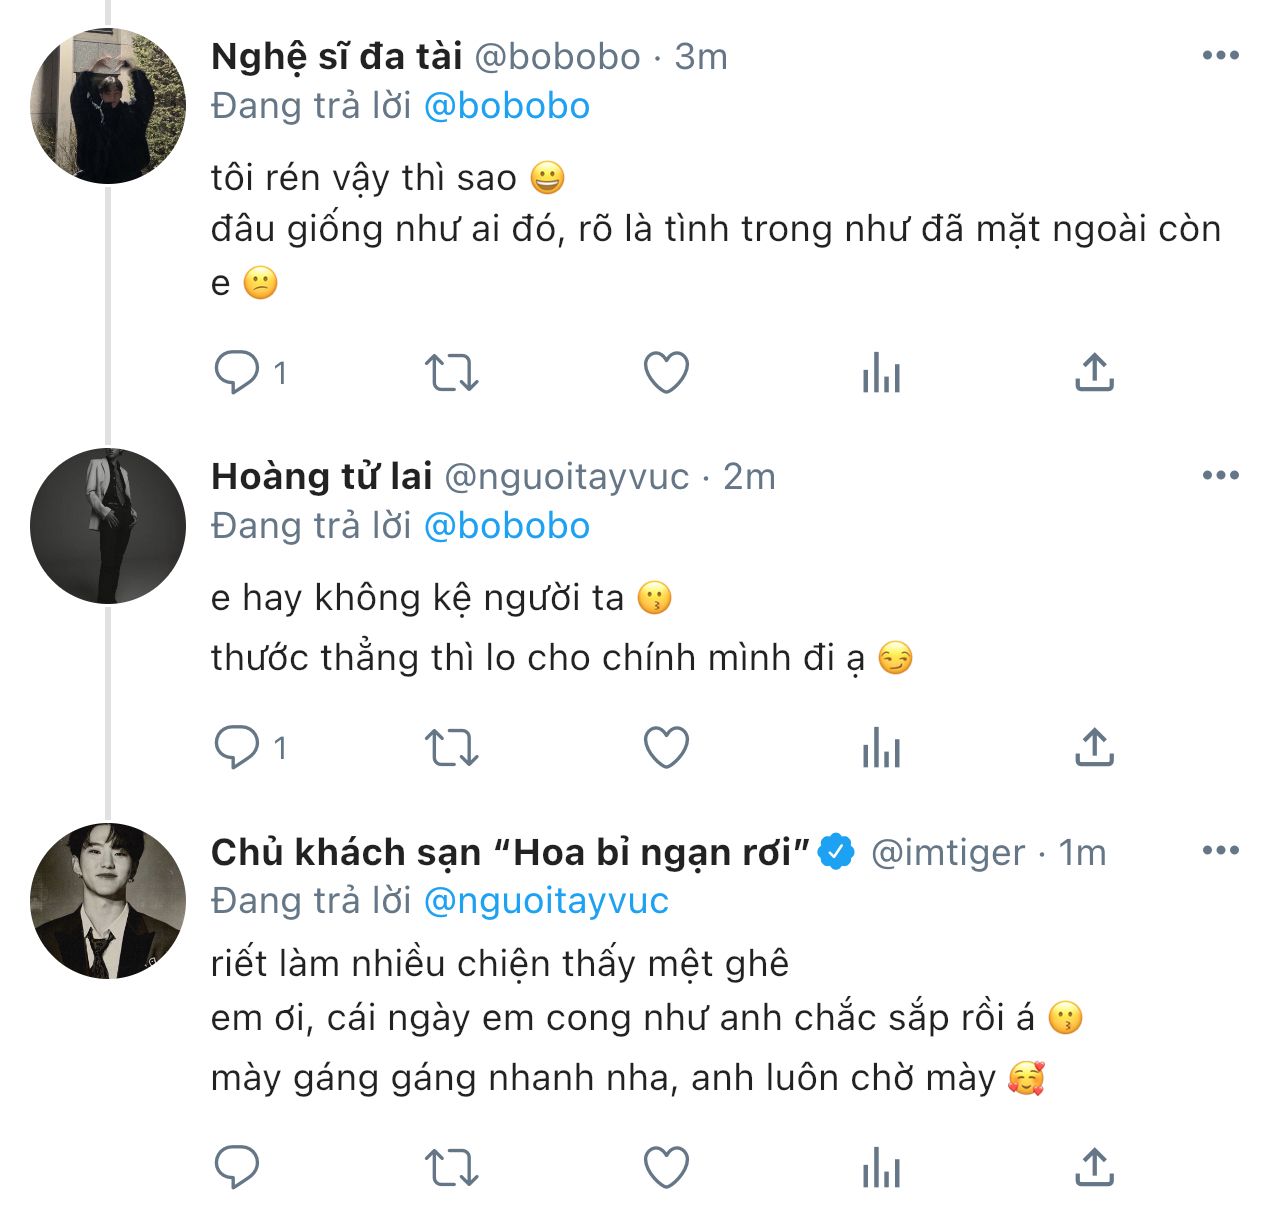
Task: Like the Hoàng tử lai tweet
Action: 666,747
